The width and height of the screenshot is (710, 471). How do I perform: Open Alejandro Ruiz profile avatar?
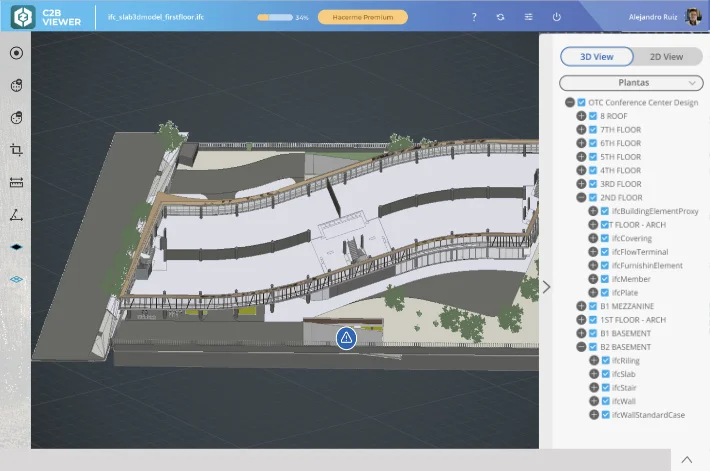pos(693,17)
